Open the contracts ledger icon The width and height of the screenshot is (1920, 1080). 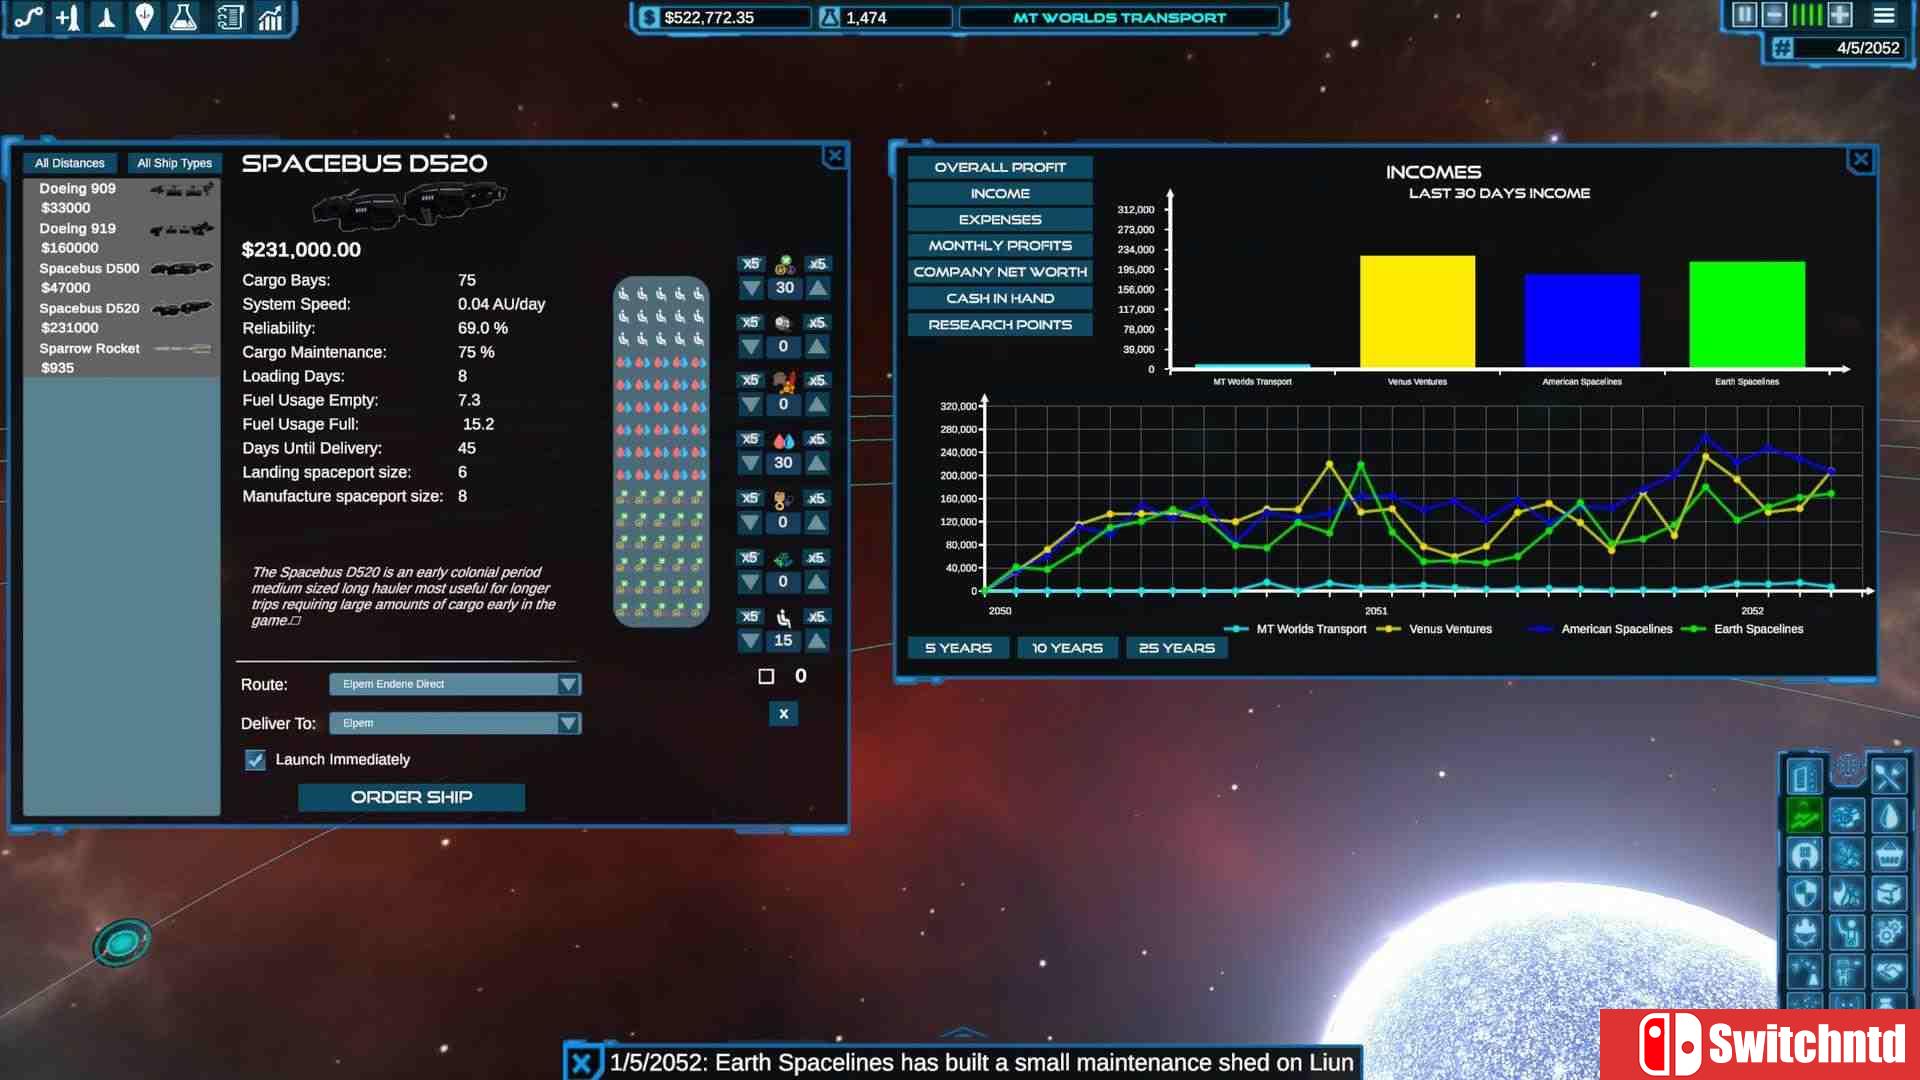229,17
